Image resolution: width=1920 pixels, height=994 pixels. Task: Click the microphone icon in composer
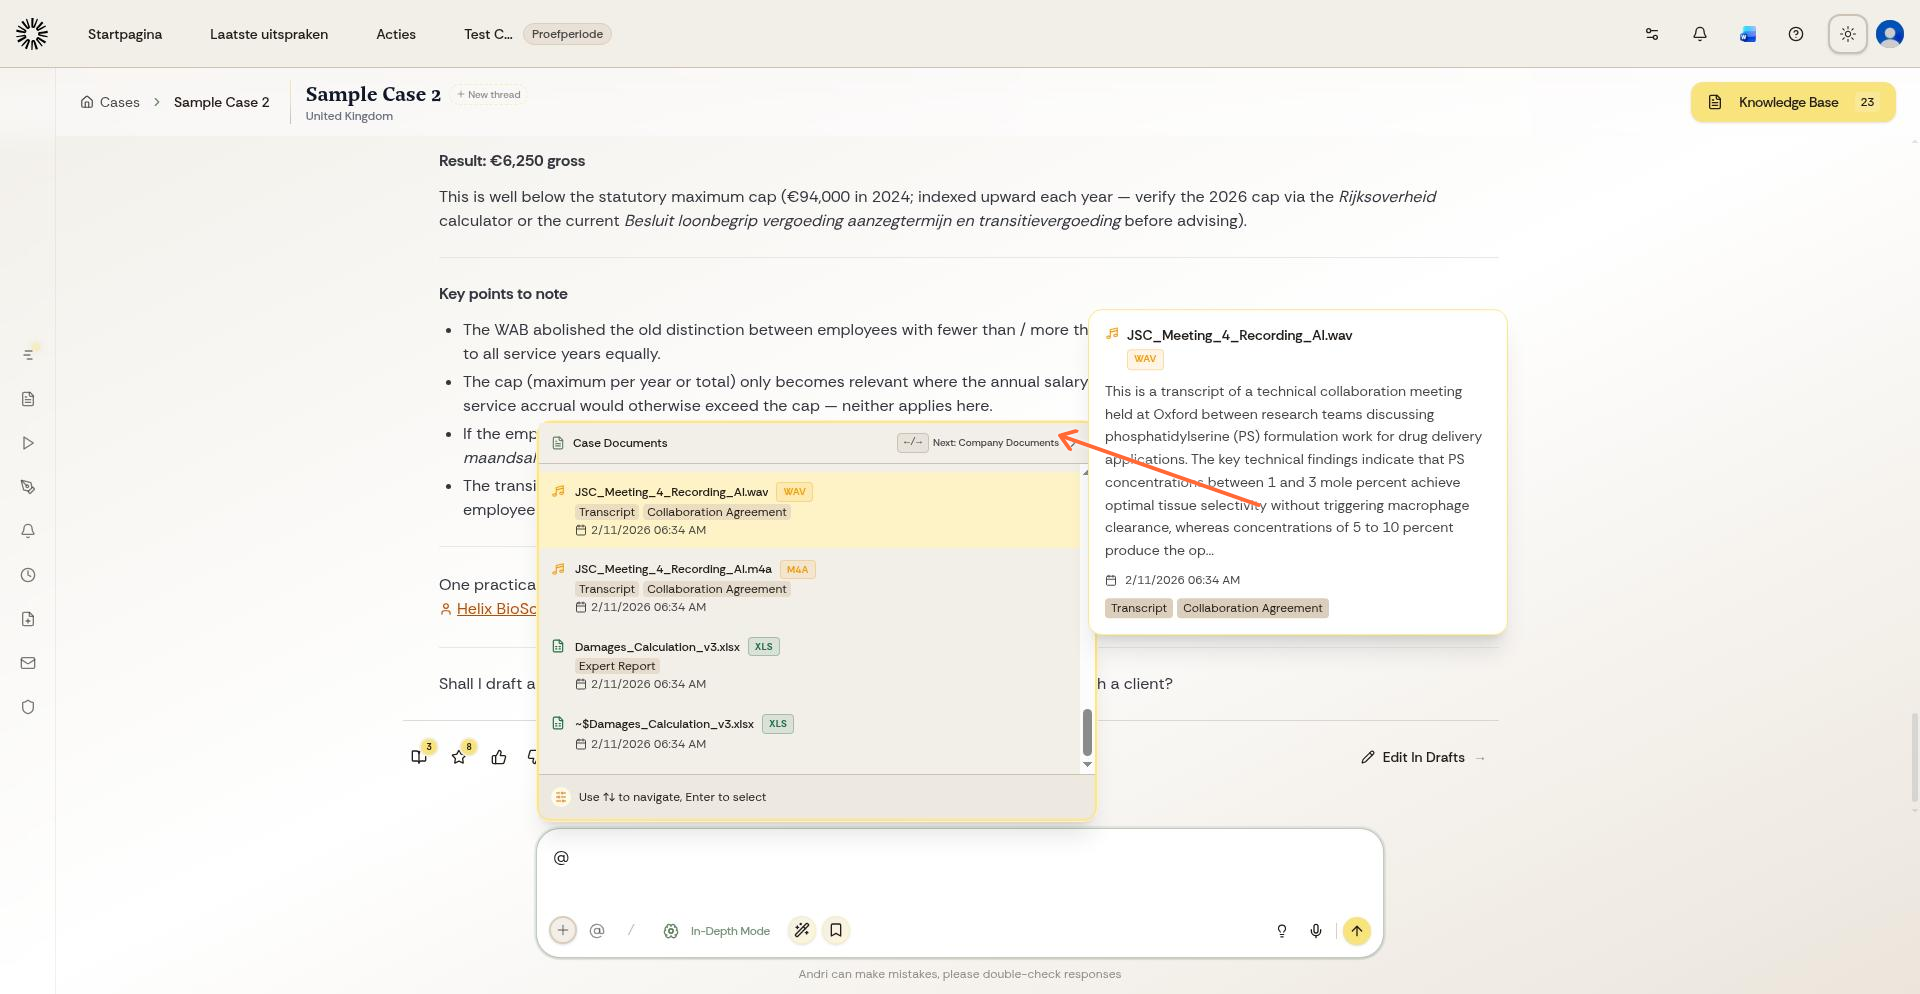1316,931
